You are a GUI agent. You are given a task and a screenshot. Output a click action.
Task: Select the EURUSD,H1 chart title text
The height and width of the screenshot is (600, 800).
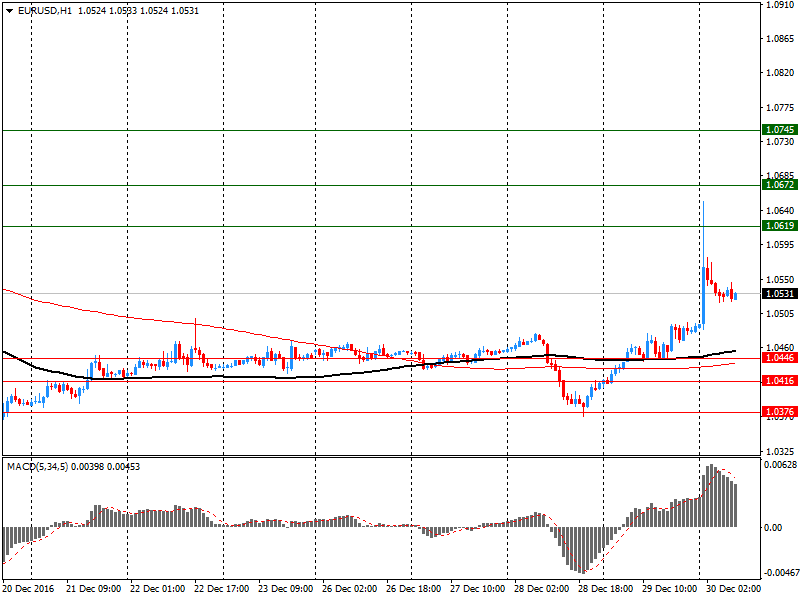point(45,11)
